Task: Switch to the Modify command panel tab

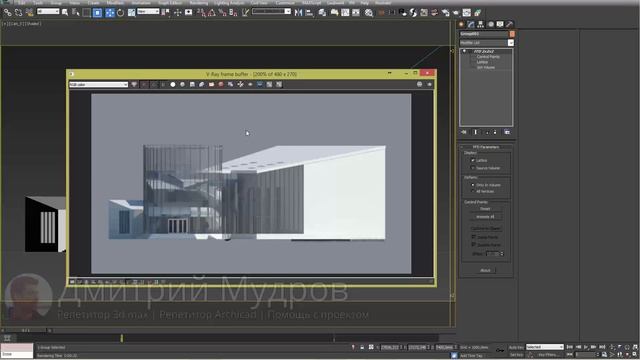Action: pos(471,24)
